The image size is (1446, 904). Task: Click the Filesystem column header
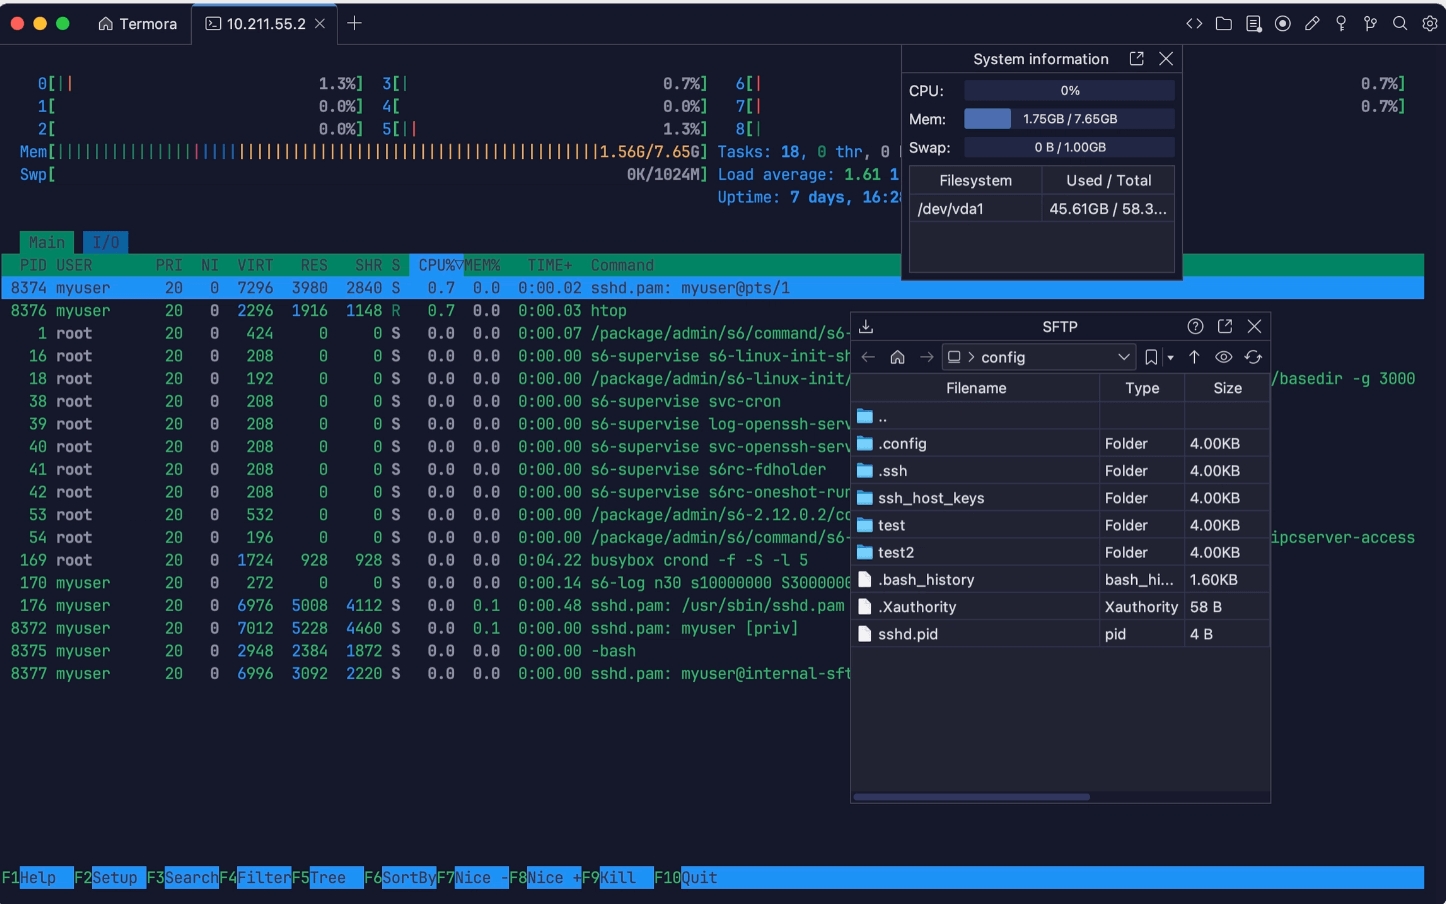(975, 180)
